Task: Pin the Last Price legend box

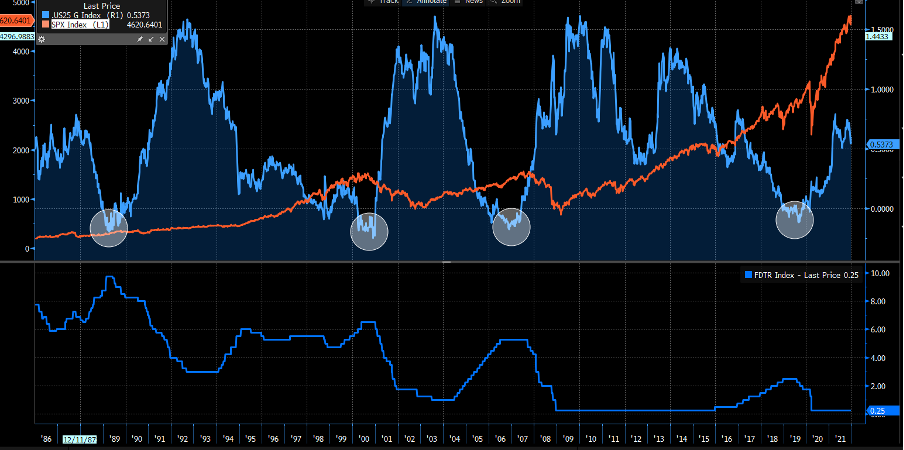Action: pyautogui.click(x=140, y=39)
